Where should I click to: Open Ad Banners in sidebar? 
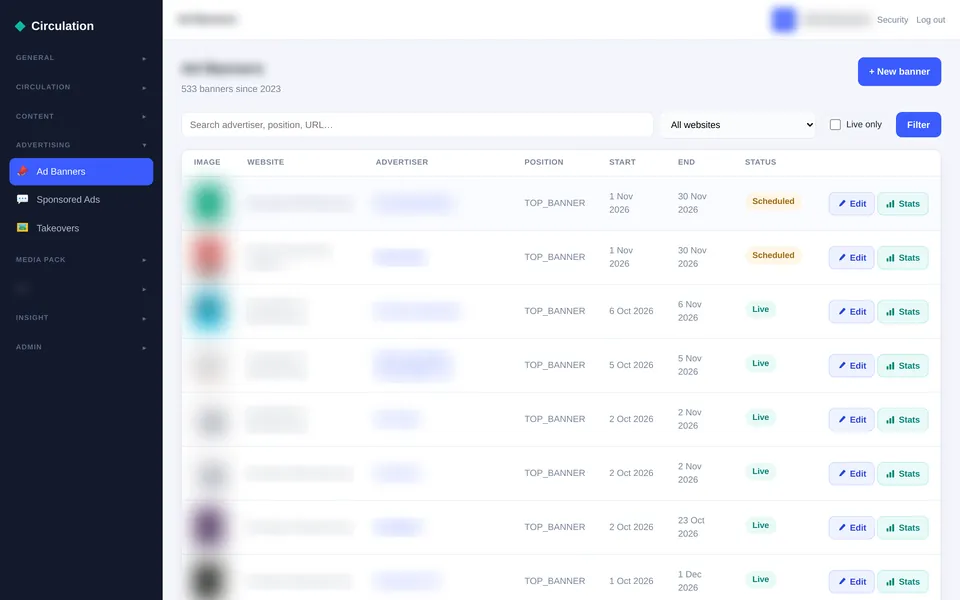coord(81,171)
